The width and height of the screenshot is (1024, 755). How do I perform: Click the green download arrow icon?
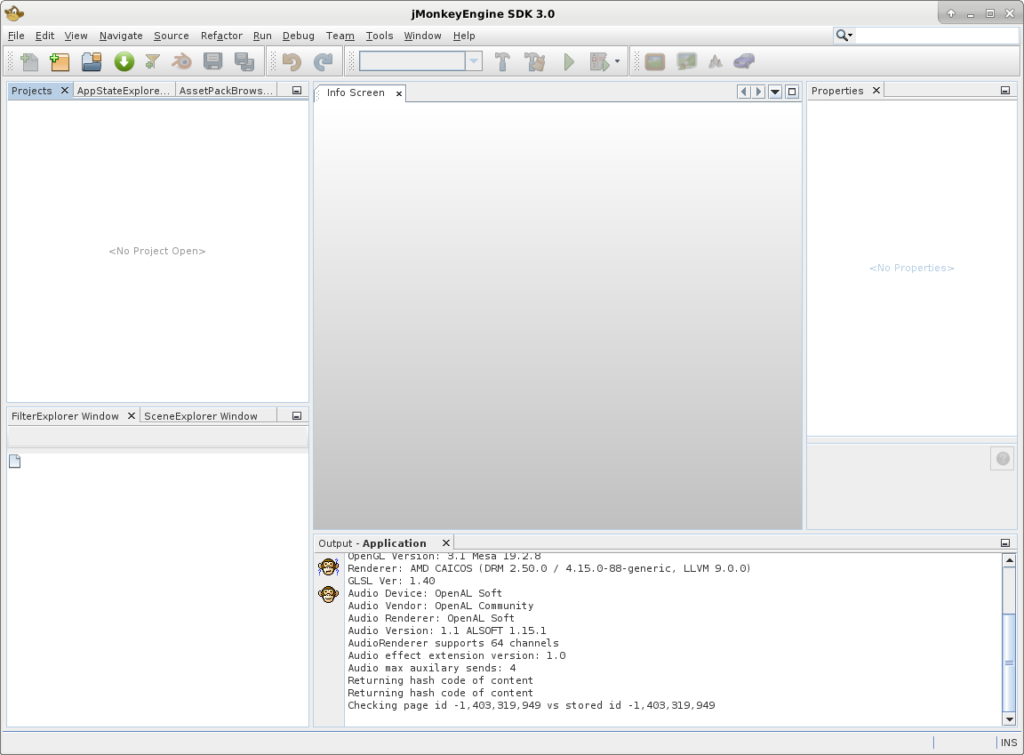click(123, 62)
